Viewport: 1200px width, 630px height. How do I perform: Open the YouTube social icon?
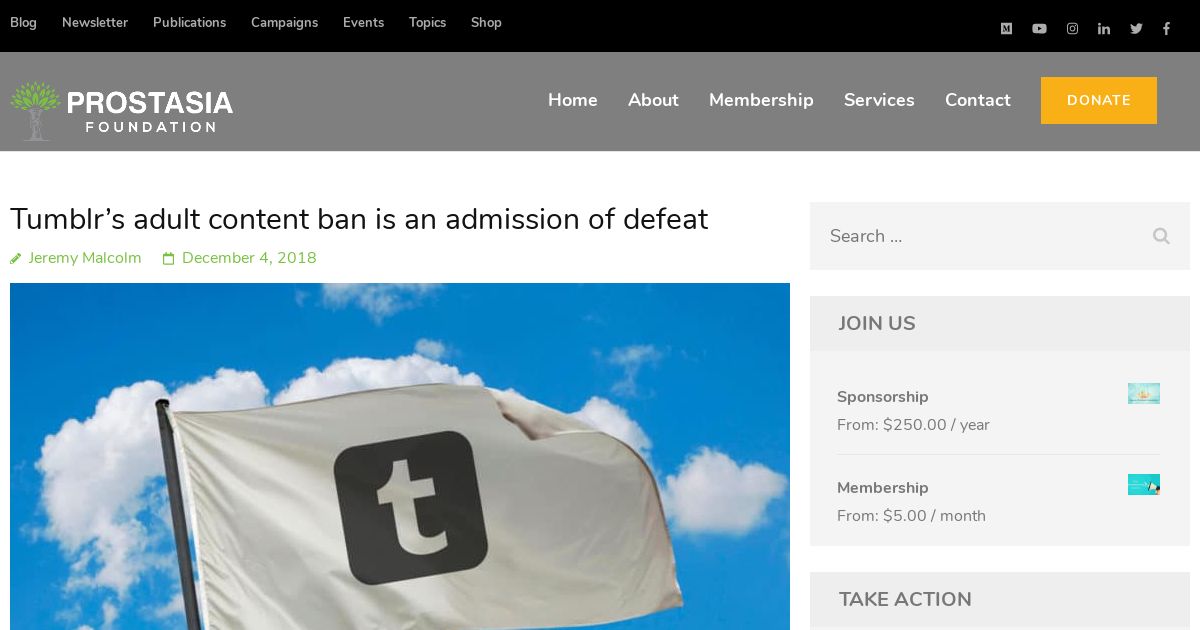[1039, 29]
